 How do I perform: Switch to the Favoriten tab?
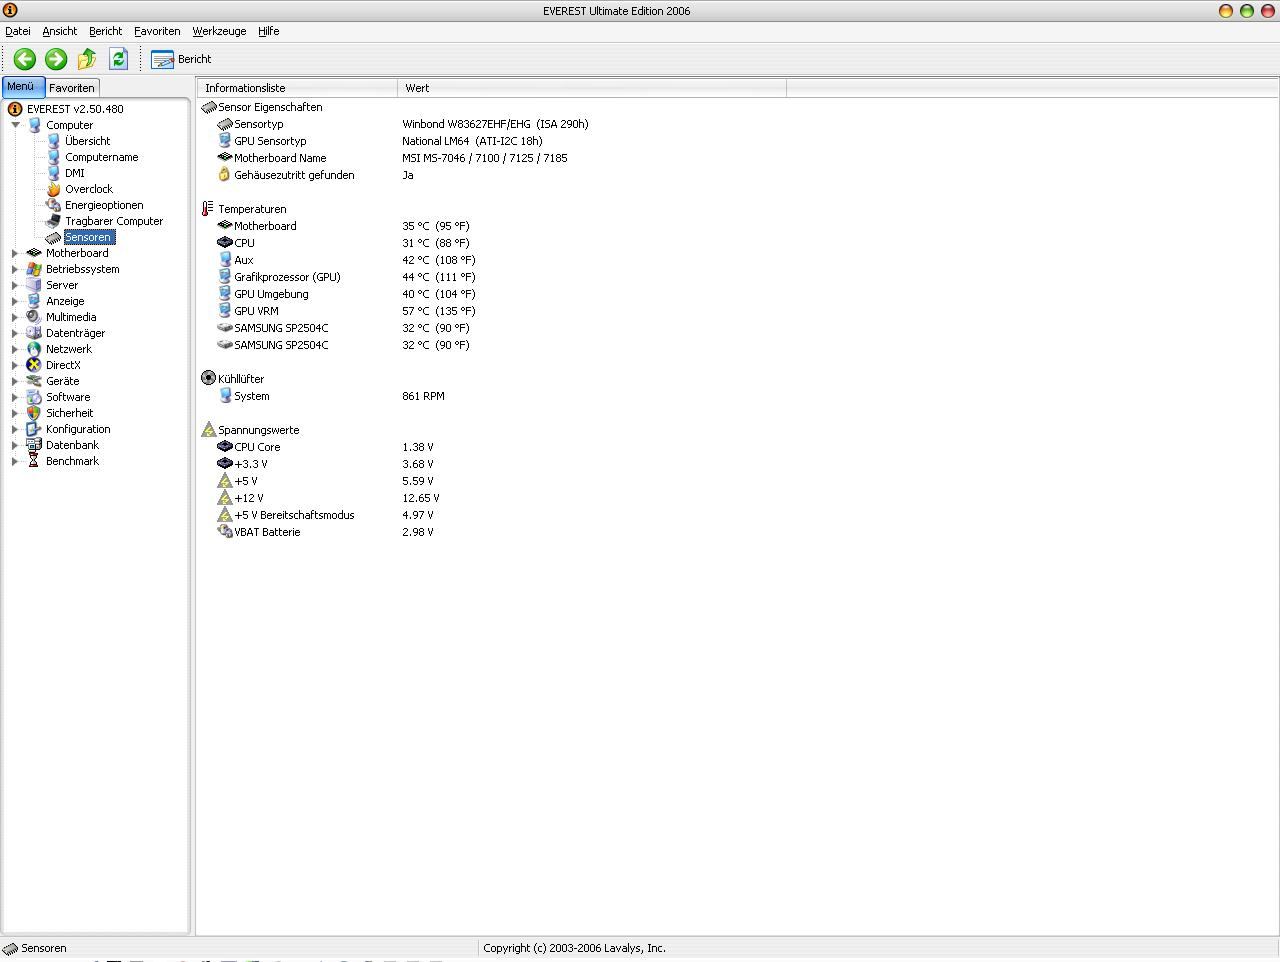pos(72,88)
